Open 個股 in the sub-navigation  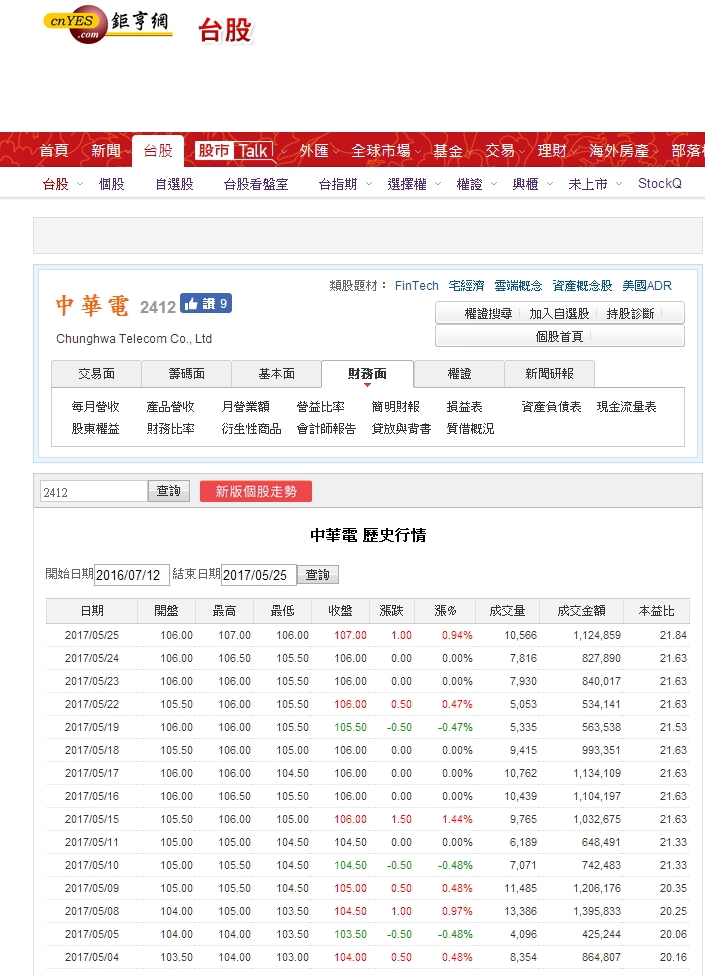tap(112, 184)
